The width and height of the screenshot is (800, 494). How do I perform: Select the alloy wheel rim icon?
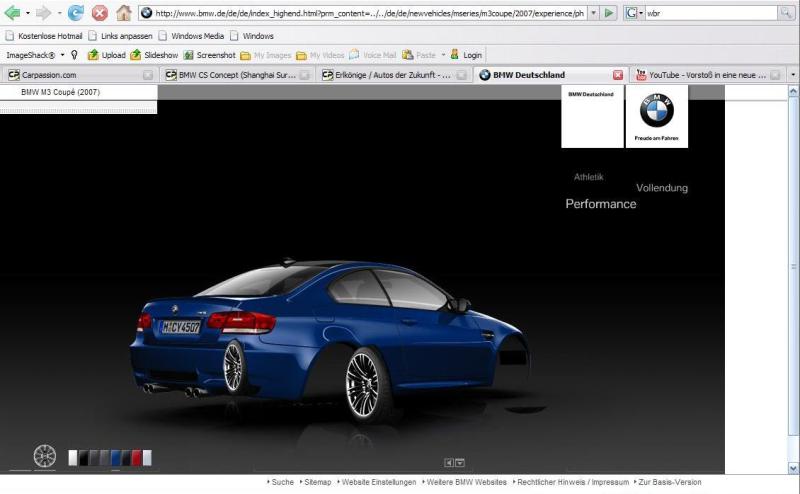coord(45,456)
